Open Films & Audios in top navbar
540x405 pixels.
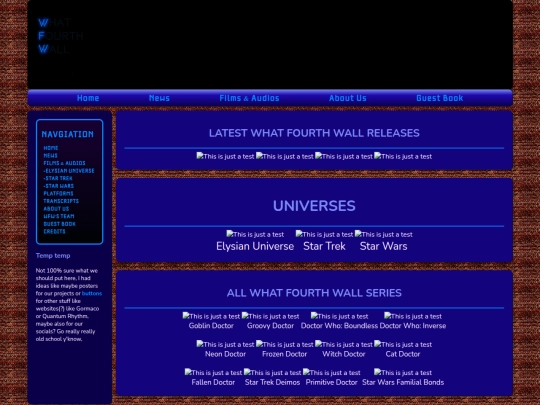(249, 98)
